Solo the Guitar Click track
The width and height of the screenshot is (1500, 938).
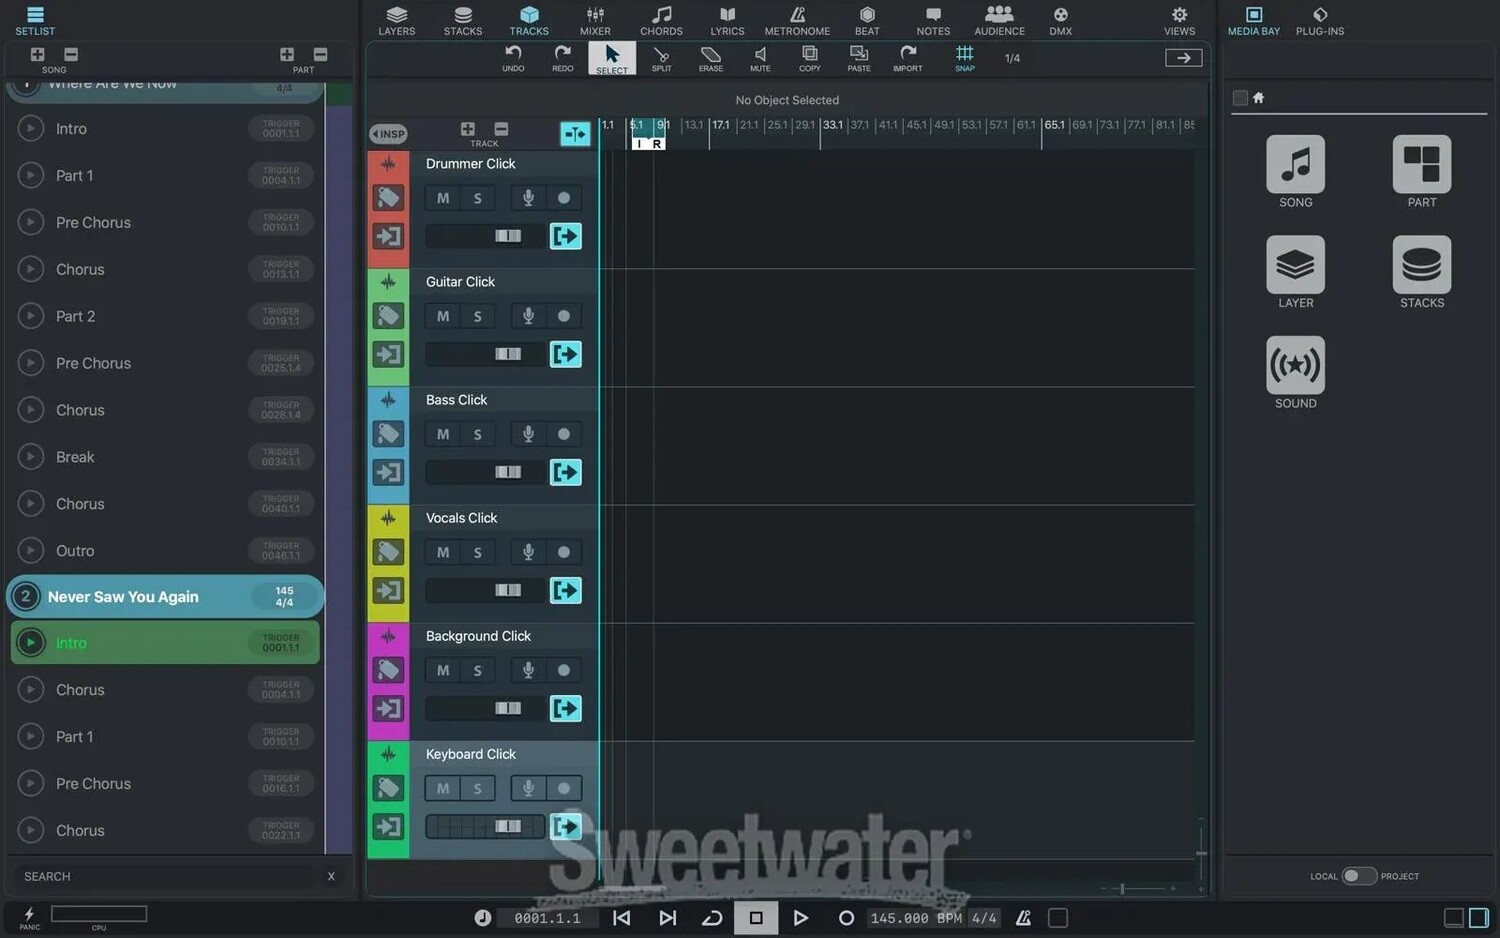(x=478, y=316)
